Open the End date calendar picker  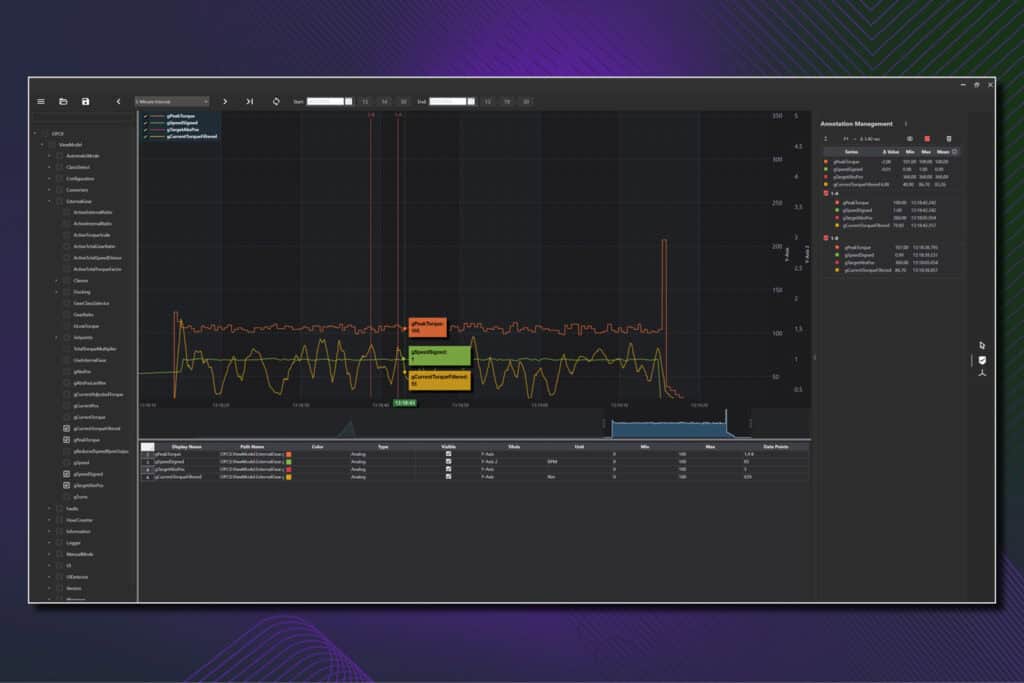pos(471,102)
